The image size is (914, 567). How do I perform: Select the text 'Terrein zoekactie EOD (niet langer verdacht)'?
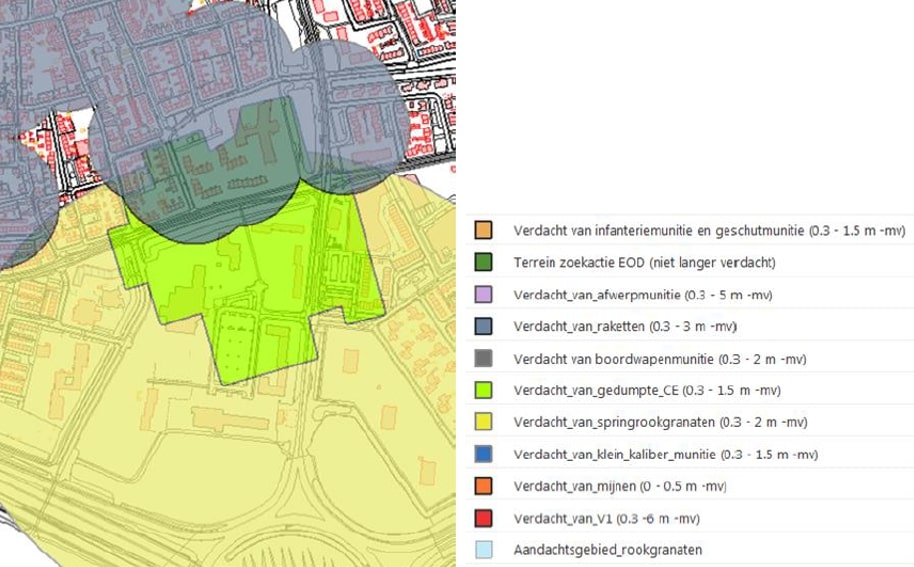coord(645,263)
